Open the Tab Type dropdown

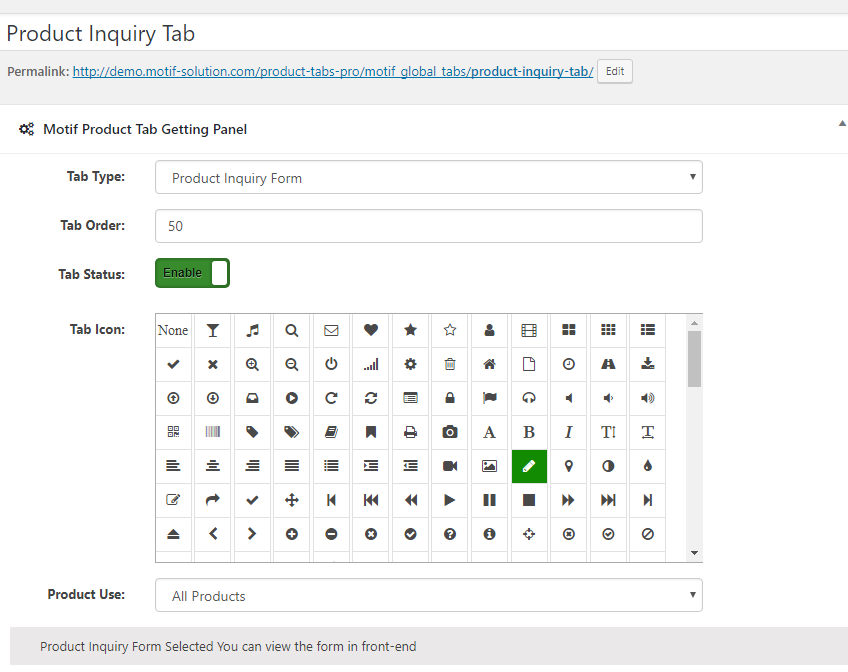428,177
